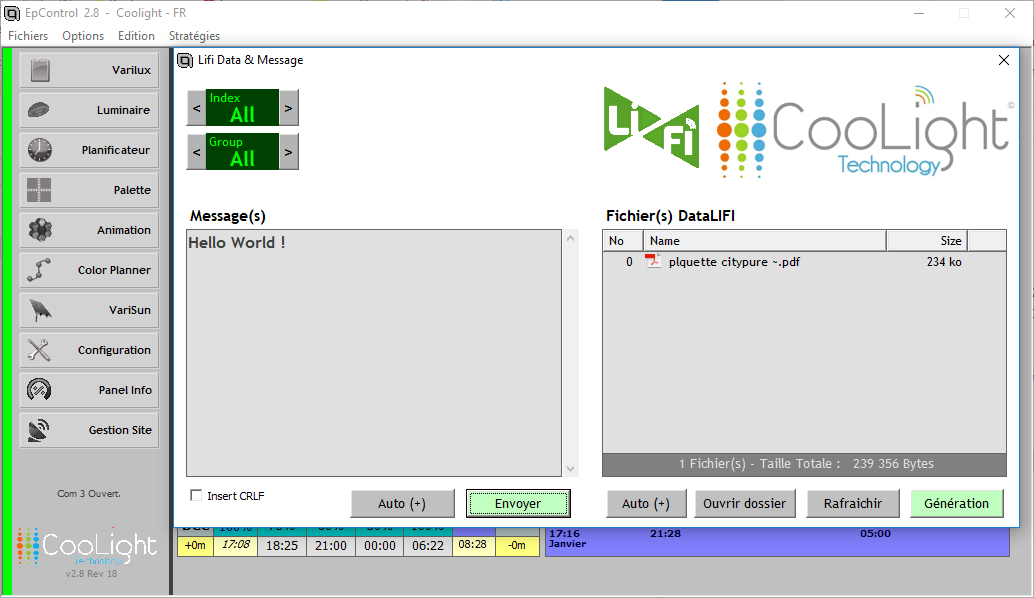Click Auto (+) under Fichier(s) DataLIFI
Viewport: 1034px width, 598px height.
646,504
